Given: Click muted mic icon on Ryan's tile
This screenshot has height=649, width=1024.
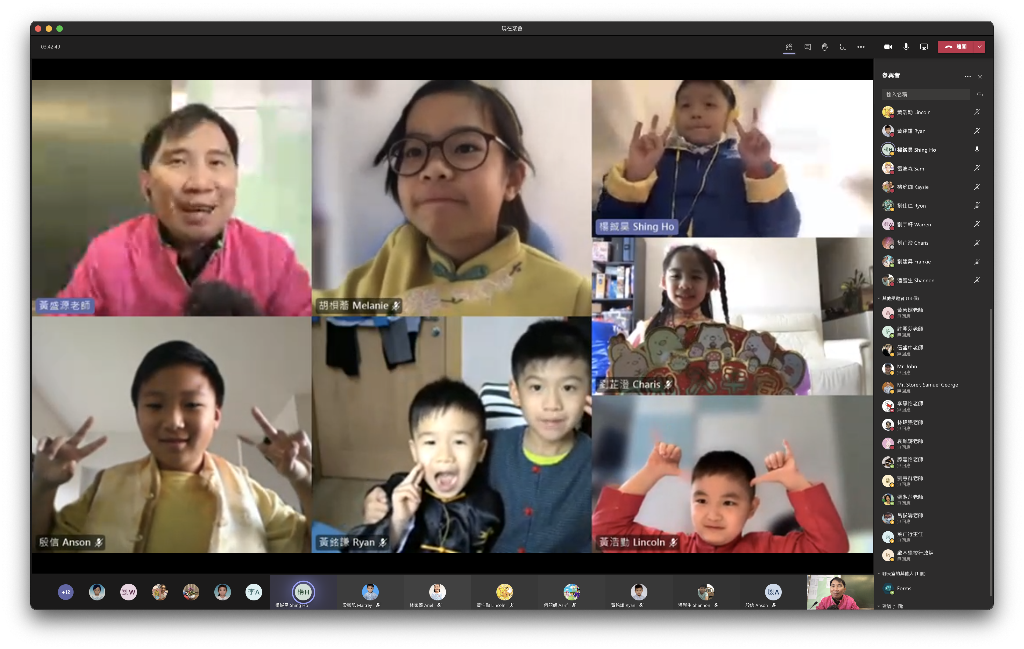Looking at the screenshot, I should click(x=383, y=543).
